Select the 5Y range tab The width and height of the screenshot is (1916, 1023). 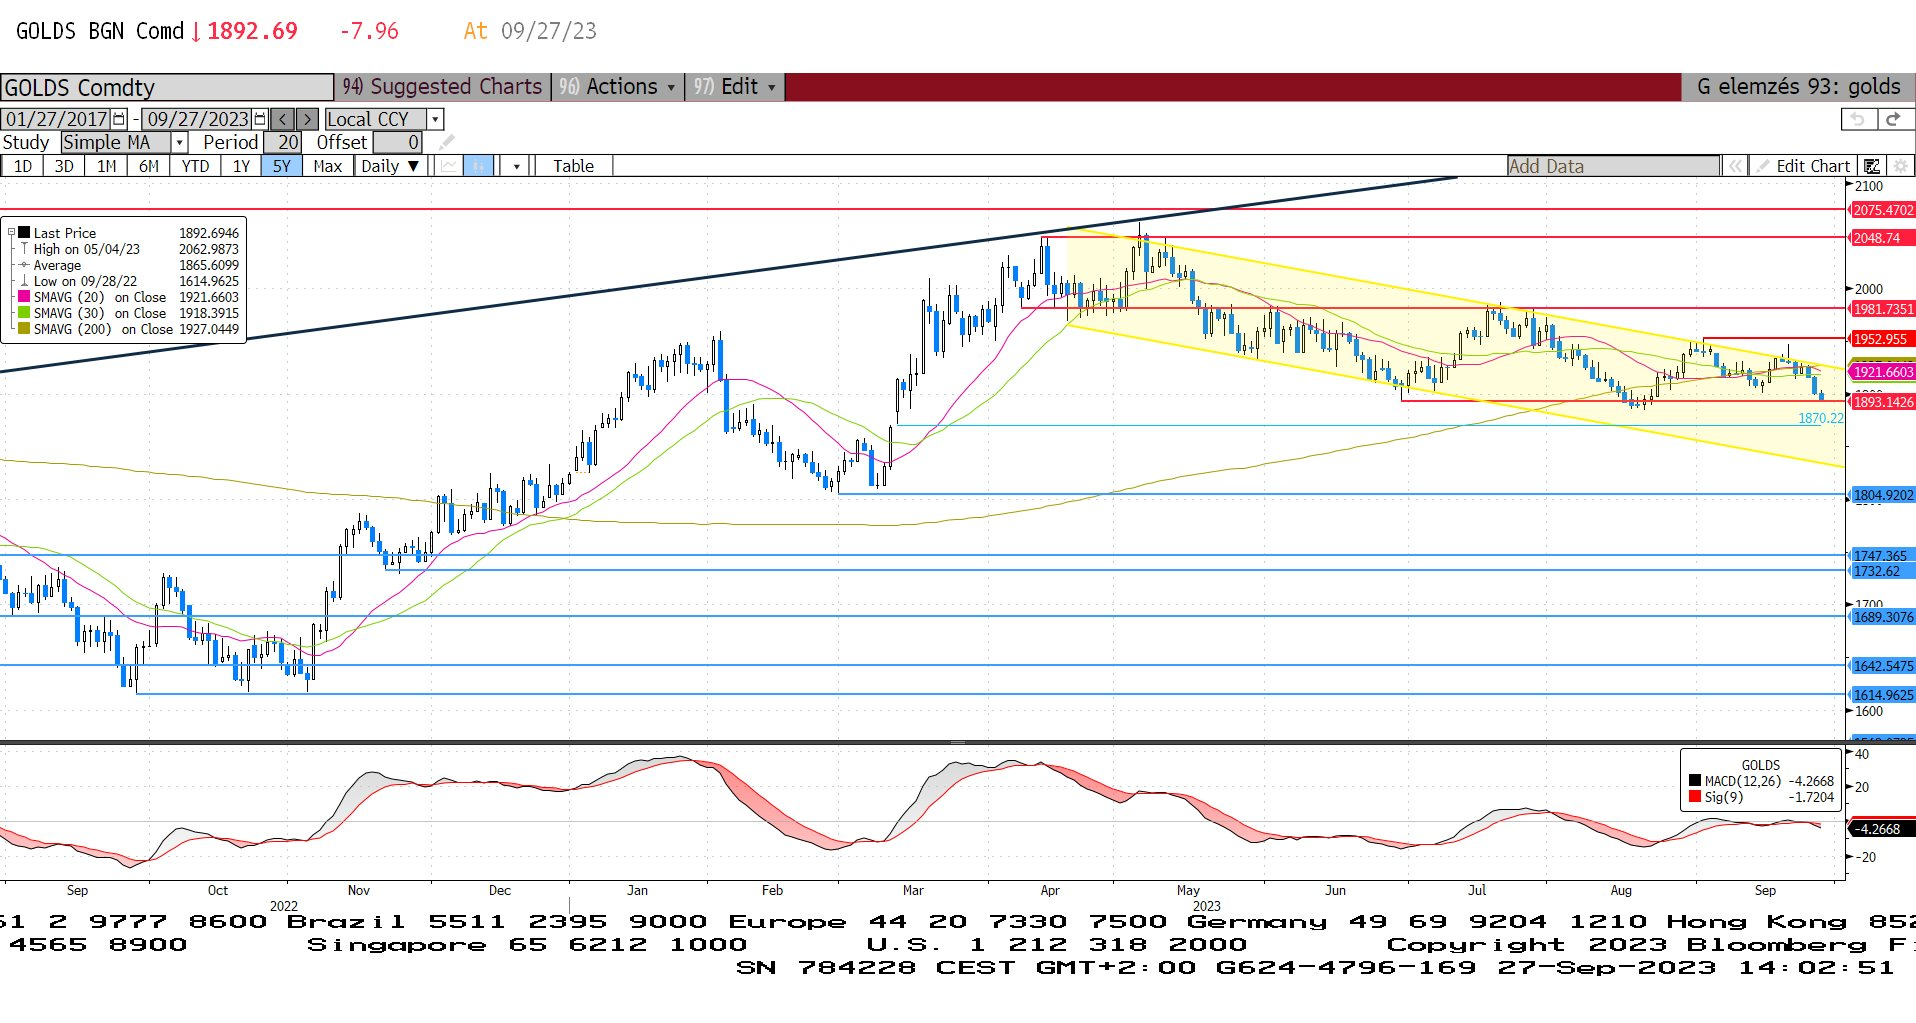click(x=282, y=166)
